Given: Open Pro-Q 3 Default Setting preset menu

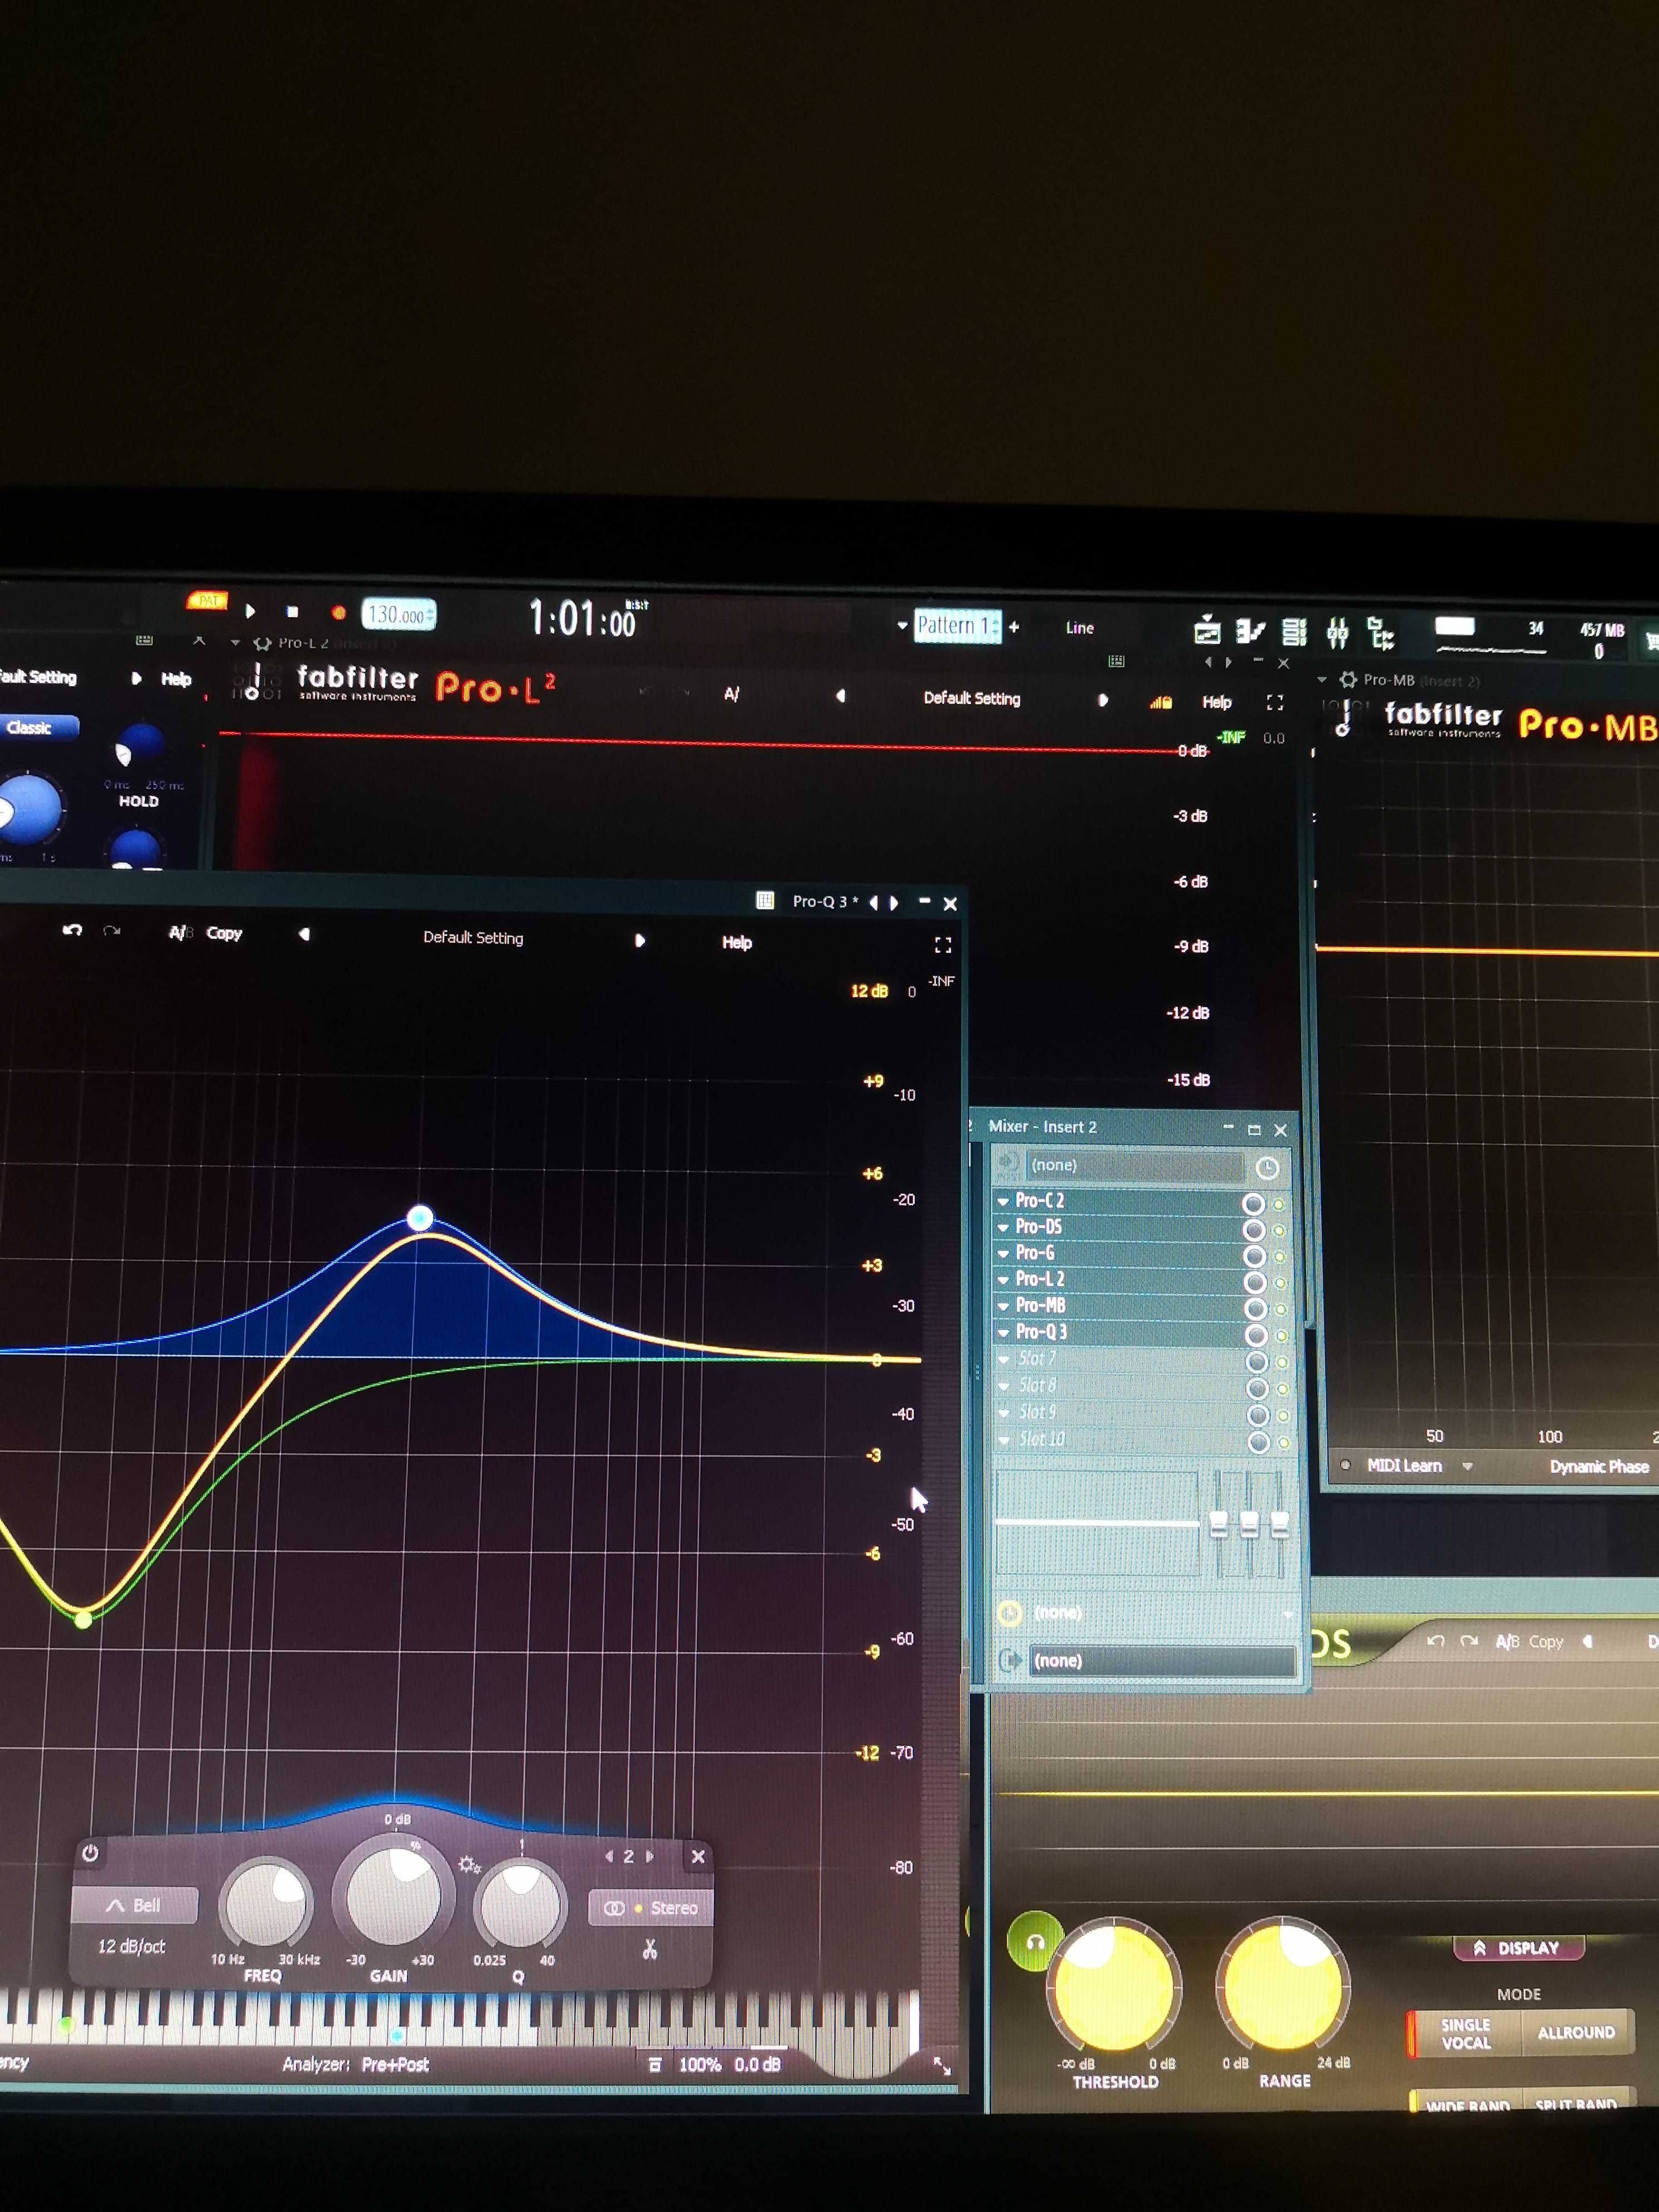Looking at the screenshot, I should pos(473,938).
